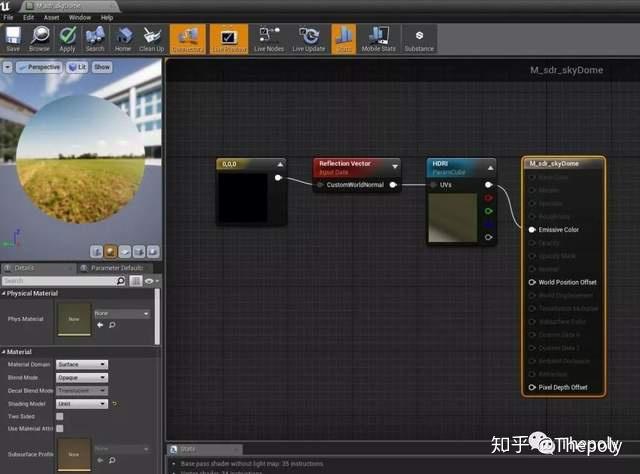This screenshot has height=474, width=640.
Task: Click the UVs input pin on HDRI node
Action: [433, 185]
